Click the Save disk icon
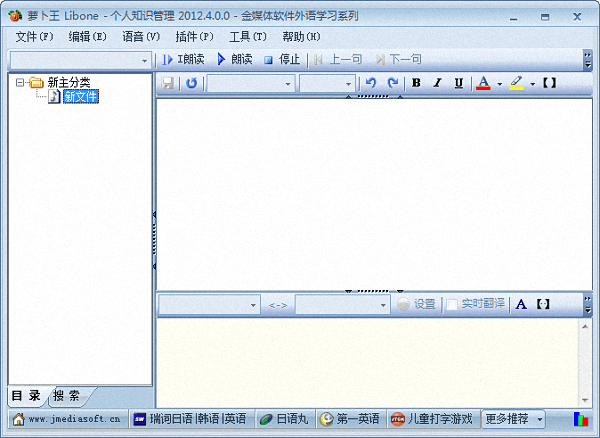600x438 pixels. point(168,83)
